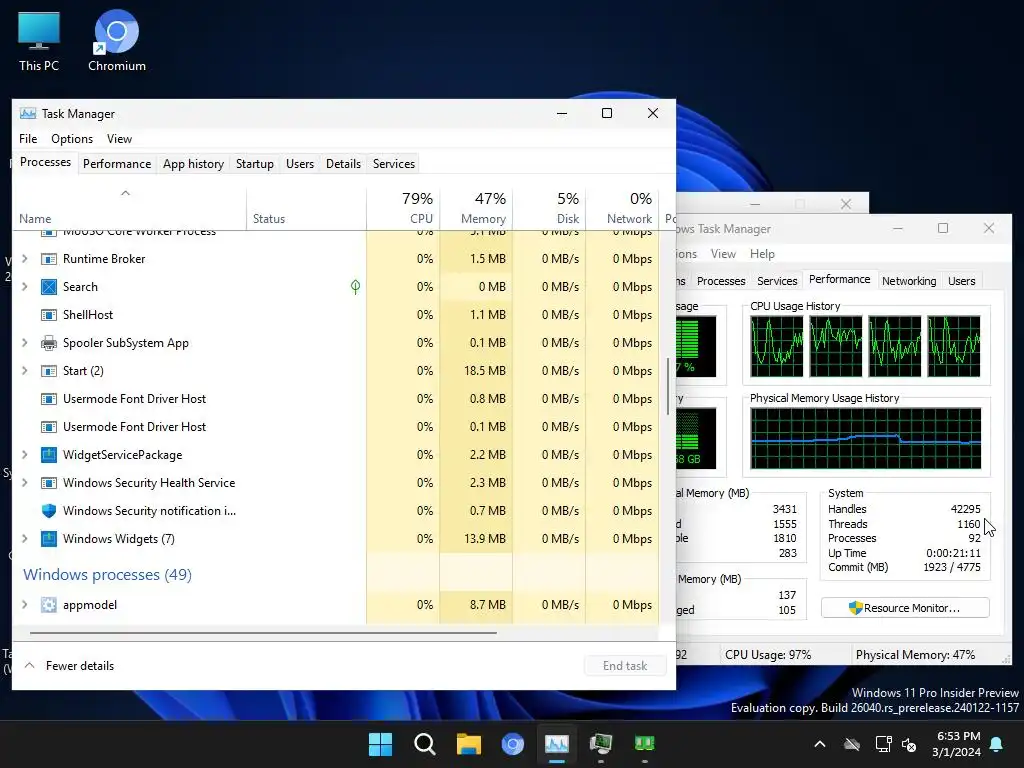This screenshot has width=1024, height=768.
Task: Expand the WidgetServicePackage row
Action: 25,455
